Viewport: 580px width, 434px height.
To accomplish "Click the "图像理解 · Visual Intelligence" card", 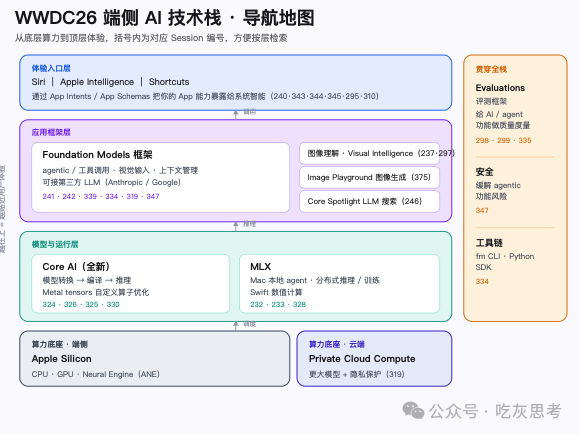I will [x=369, y=153].
